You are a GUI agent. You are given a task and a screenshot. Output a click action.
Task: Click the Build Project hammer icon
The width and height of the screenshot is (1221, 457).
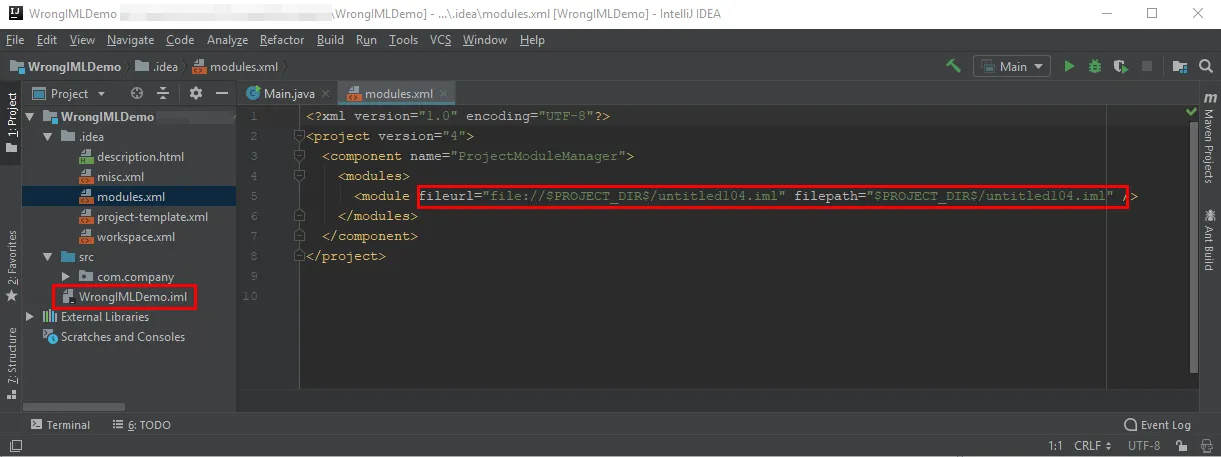(x=953, y=66)
